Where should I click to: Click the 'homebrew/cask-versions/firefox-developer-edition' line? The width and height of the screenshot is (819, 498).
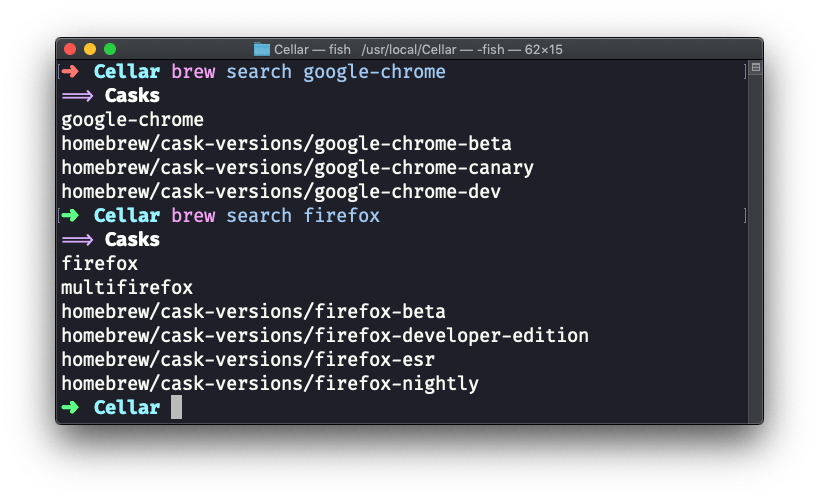pyautogui.click(x=325, y=336)
